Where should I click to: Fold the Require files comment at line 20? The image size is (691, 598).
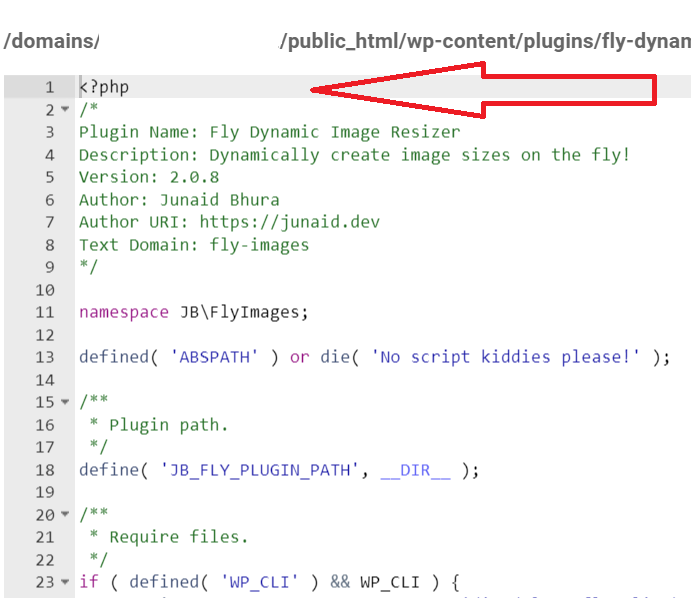click(65, 514)
